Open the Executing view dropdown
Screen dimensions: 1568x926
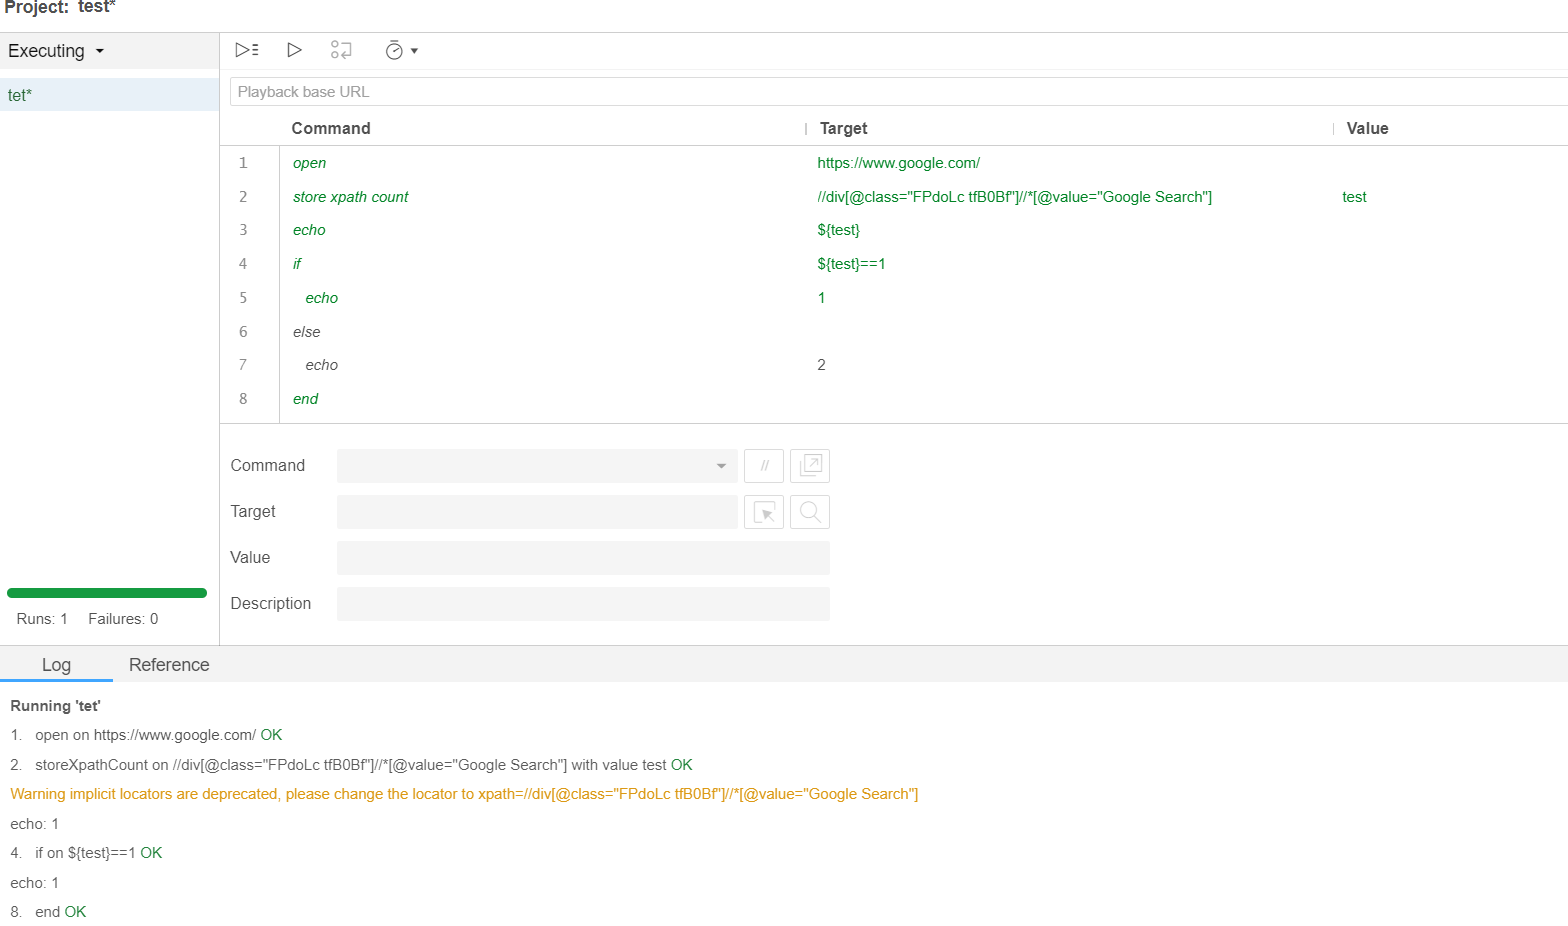coord(56,51)
